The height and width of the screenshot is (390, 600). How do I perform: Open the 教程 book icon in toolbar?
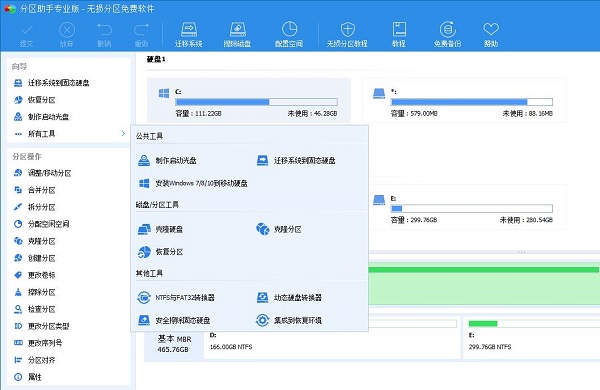(399, 35)
